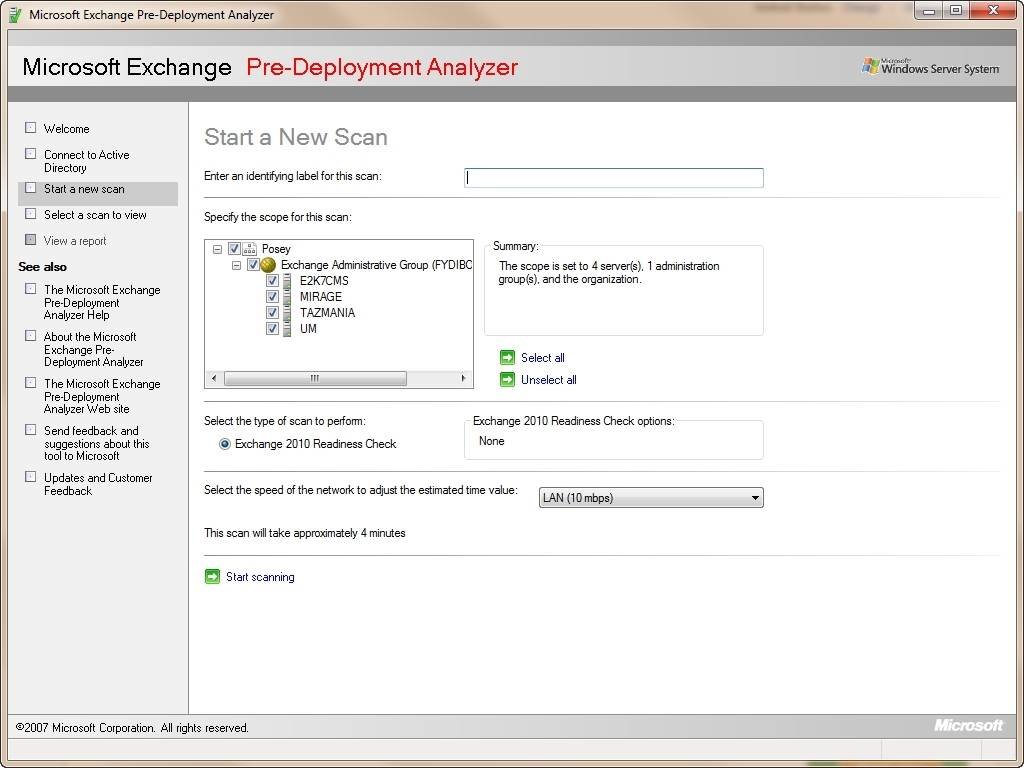Click the server icon next to E2K7CMS

coord(287,281)
